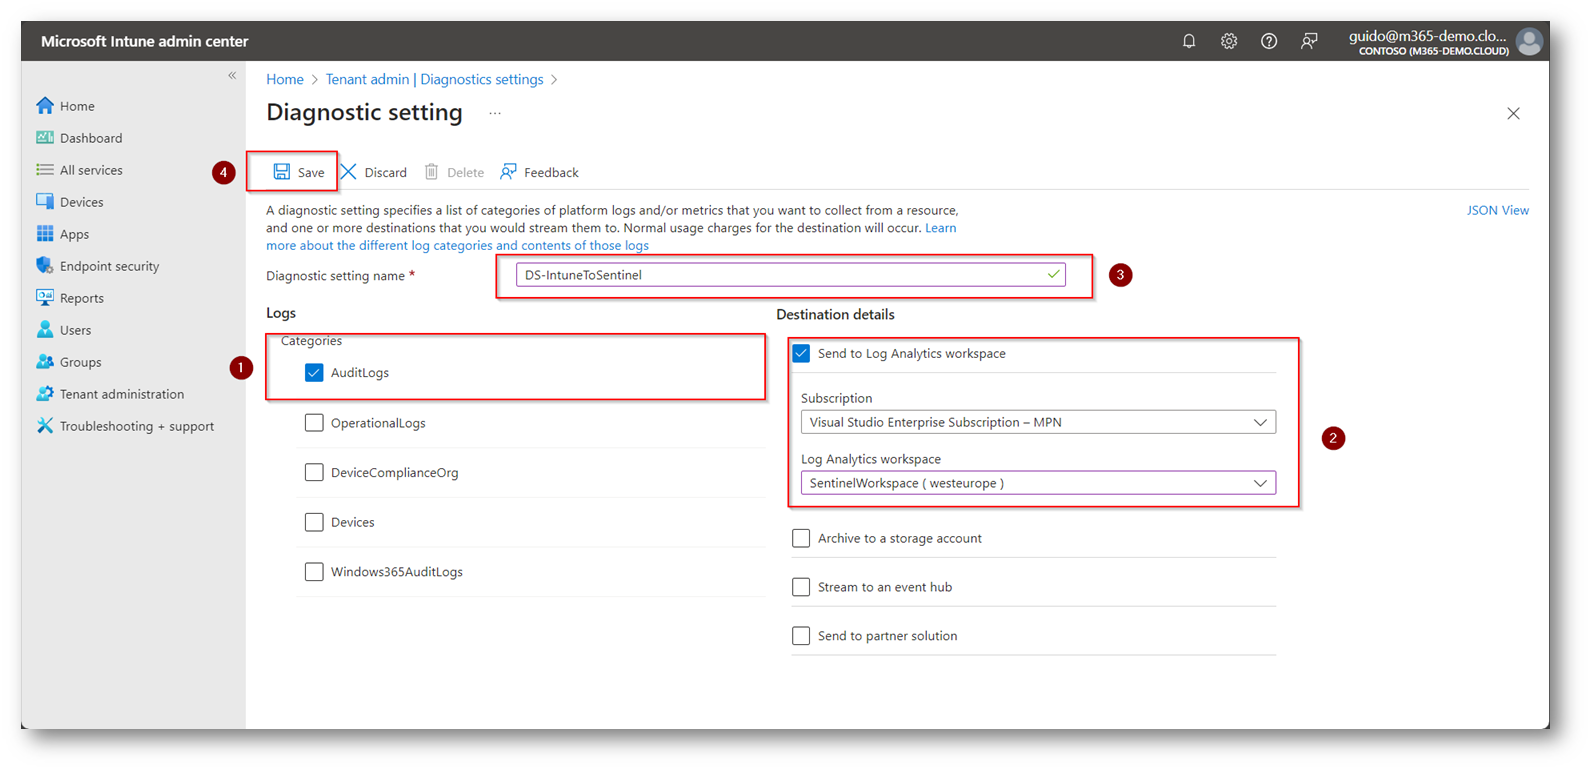Open the user account avatar
The height and width of the screenshot is (771, 1592).
coord(1529,41)
